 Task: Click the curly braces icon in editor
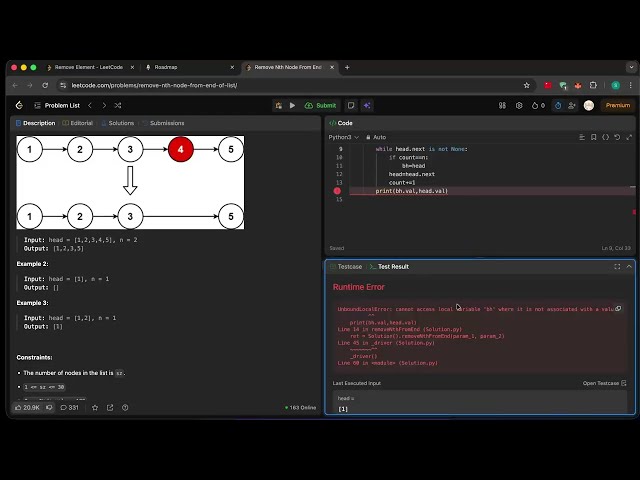(606, 137)
